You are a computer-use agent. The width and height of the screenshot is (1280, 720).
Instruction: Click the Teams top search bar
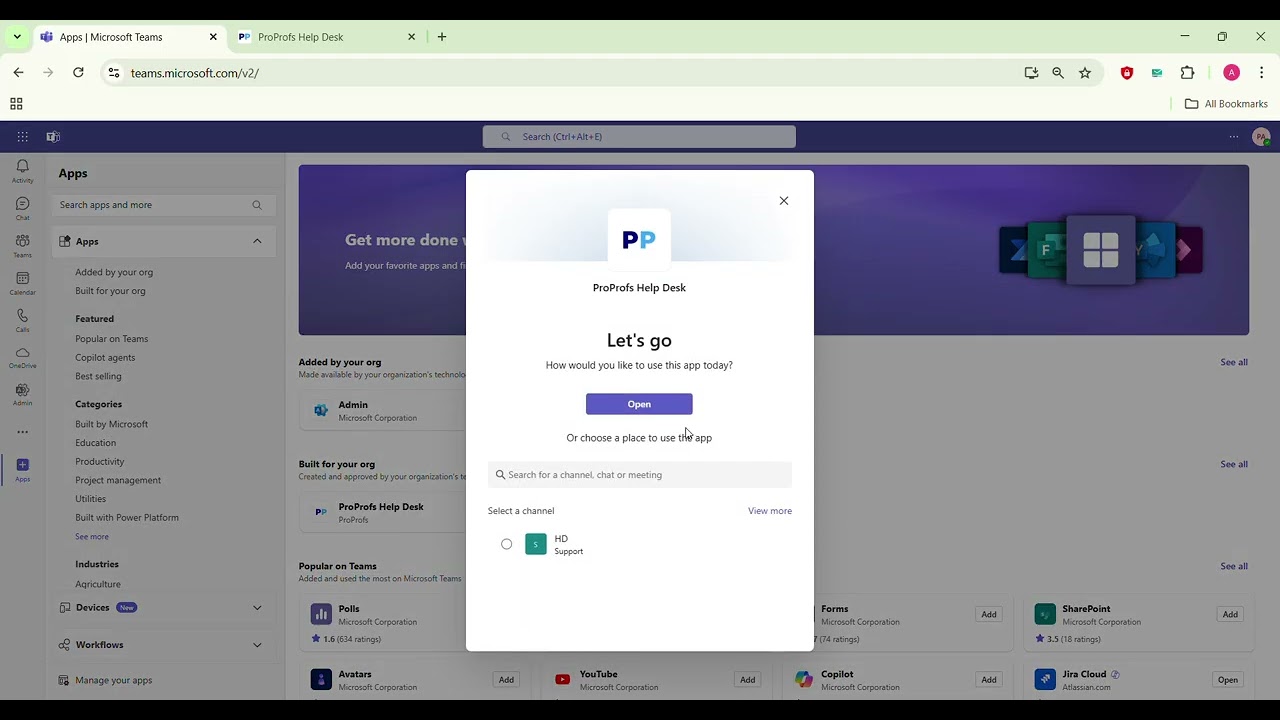[x=639, y=137]
